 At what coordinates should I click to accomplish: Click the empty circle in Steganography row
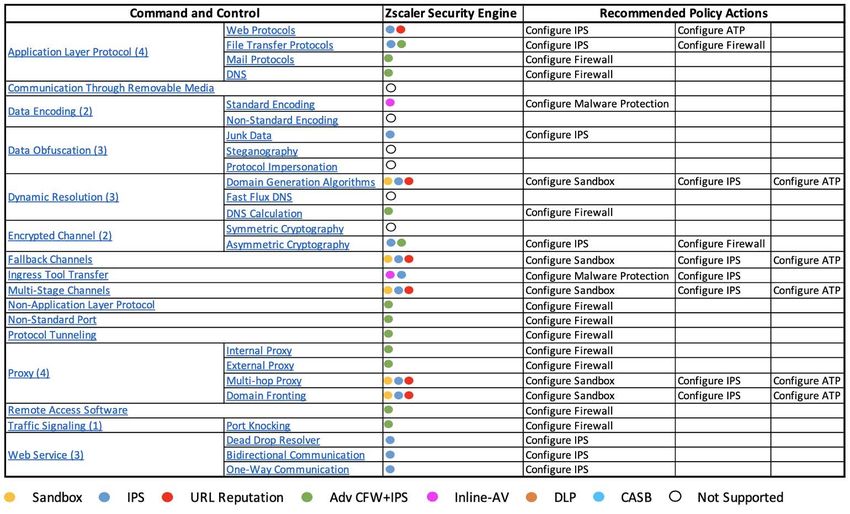click(390, 150)
